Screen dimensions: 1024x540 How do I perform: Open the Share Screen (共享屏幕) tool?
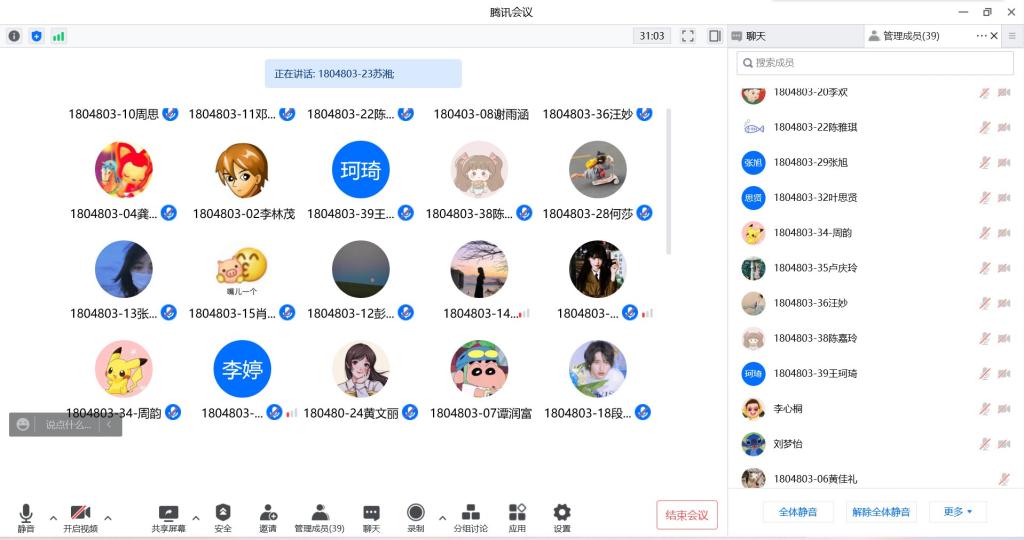(x=168, y=517)
